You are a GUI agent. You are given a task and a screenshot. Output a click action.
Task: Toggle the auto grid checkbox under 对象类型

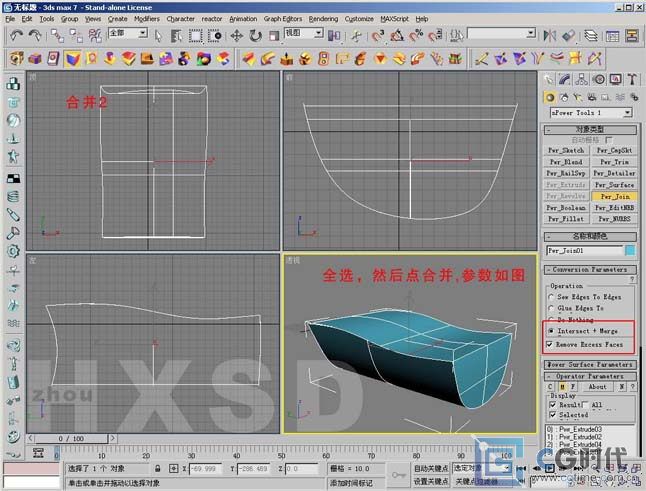[x=609, y=140]
